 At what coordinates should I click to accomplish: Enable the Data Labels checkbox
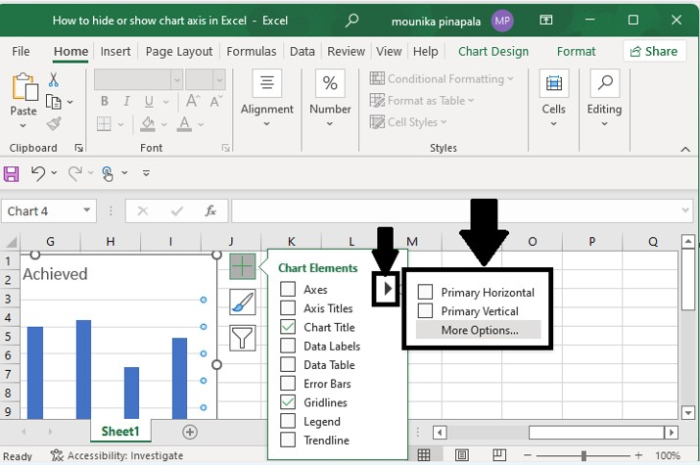coord(288,345)
